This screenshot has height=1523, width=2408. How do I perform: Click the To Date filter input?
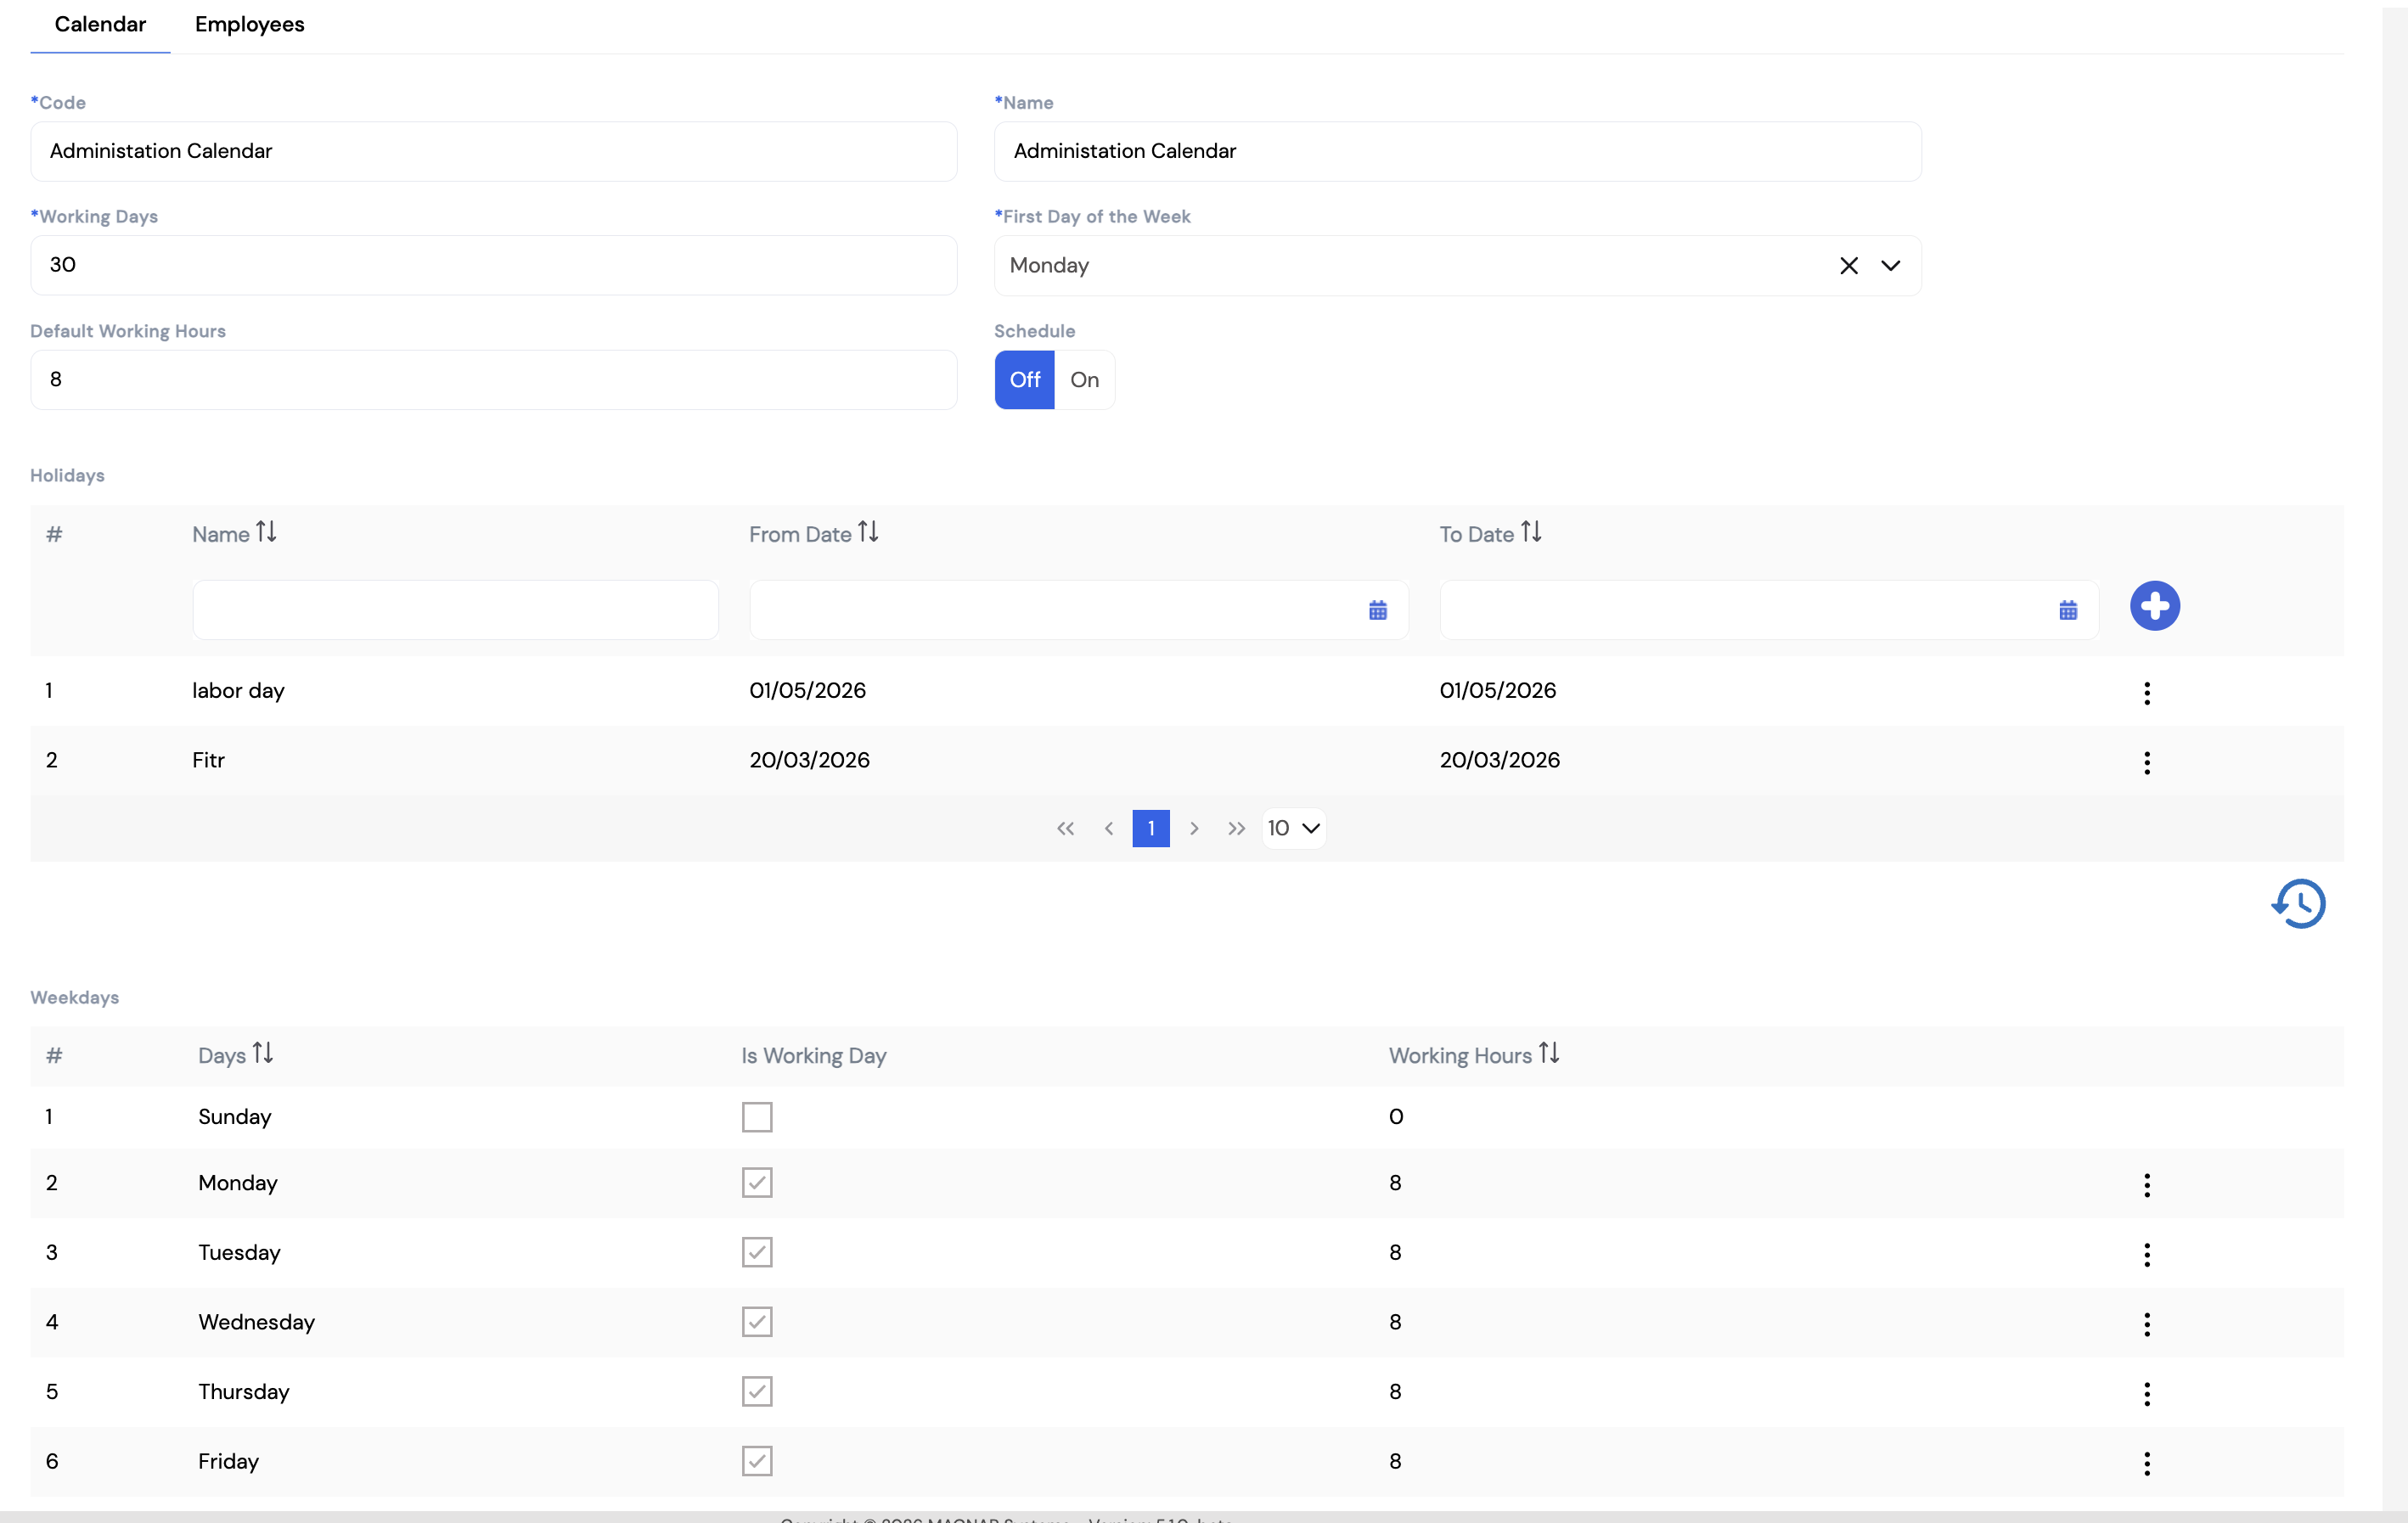(x=1769, y=609)
